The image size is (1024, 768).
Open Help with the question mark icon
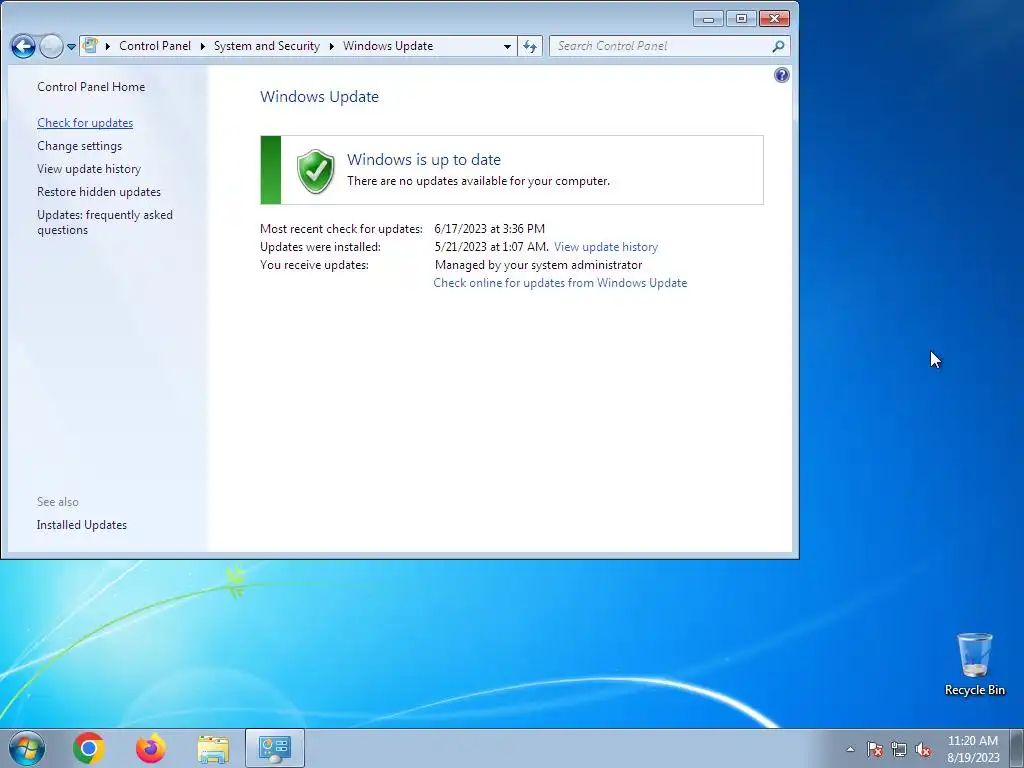coord(781,75)
